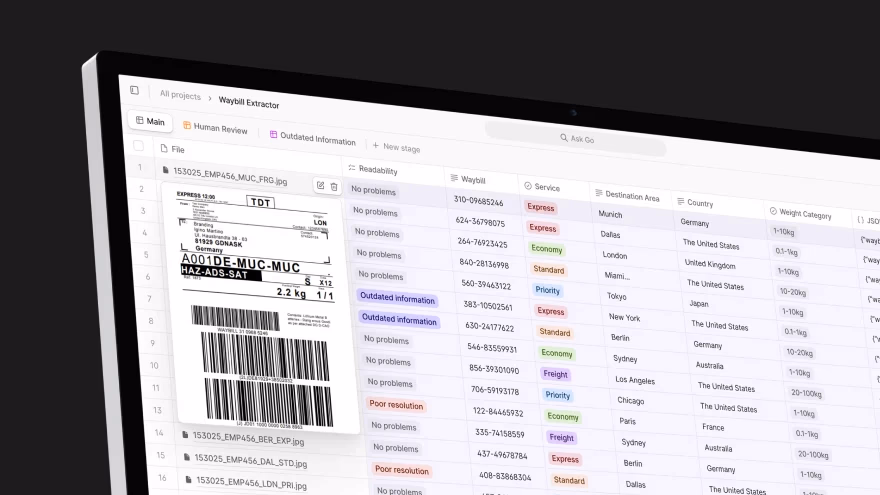The image size is (880, 495).
Task: Click the Readability column header icon
Action: pyautogui.click(x=352, y=168)
